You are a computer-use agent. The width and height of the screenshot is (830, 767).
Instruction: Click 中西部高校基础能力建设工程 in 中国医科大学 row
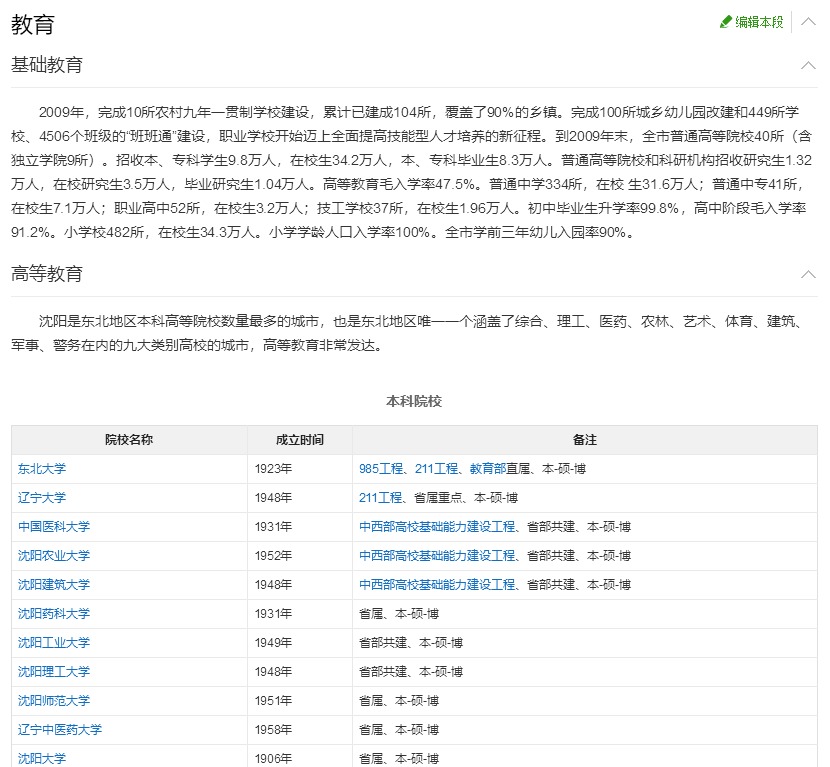(437, 527)
